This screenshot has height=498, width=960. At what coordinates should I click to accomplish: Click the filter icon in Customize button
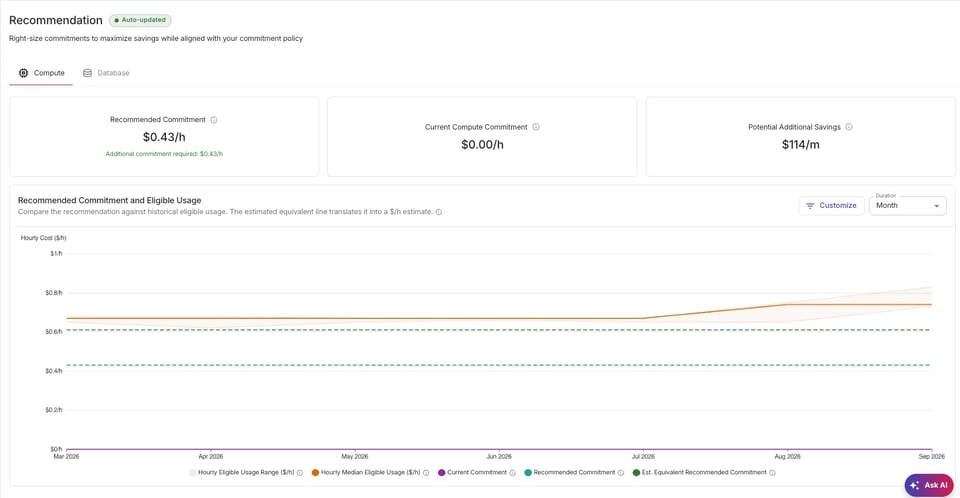[810, 206]
